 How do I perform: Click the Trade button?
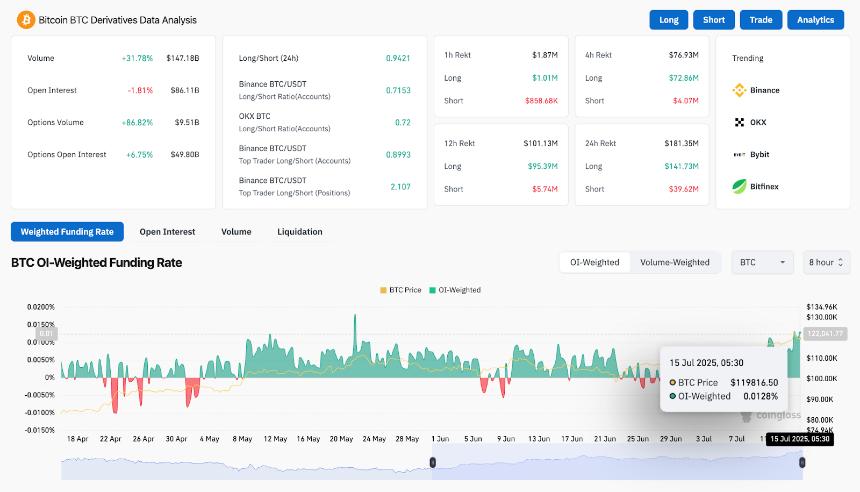click(760, 20)
